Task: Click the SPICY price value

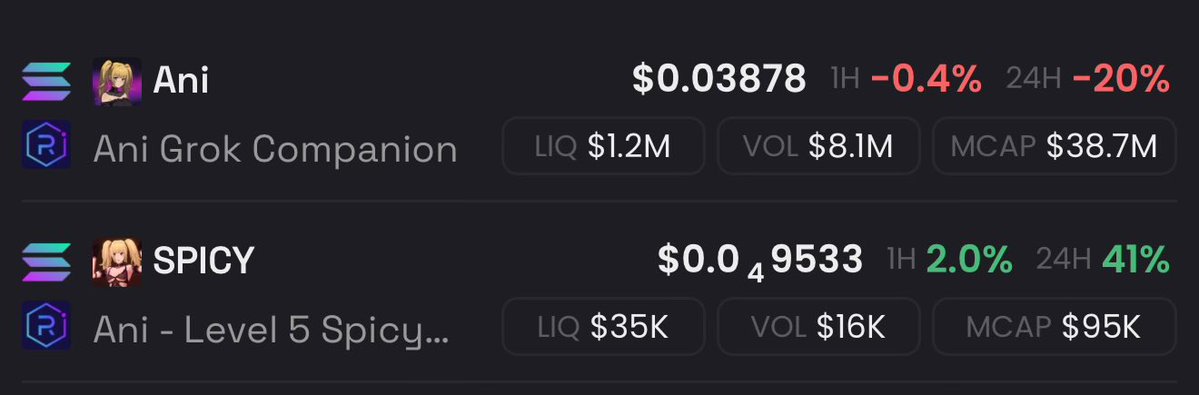Action: click(760, 263)
